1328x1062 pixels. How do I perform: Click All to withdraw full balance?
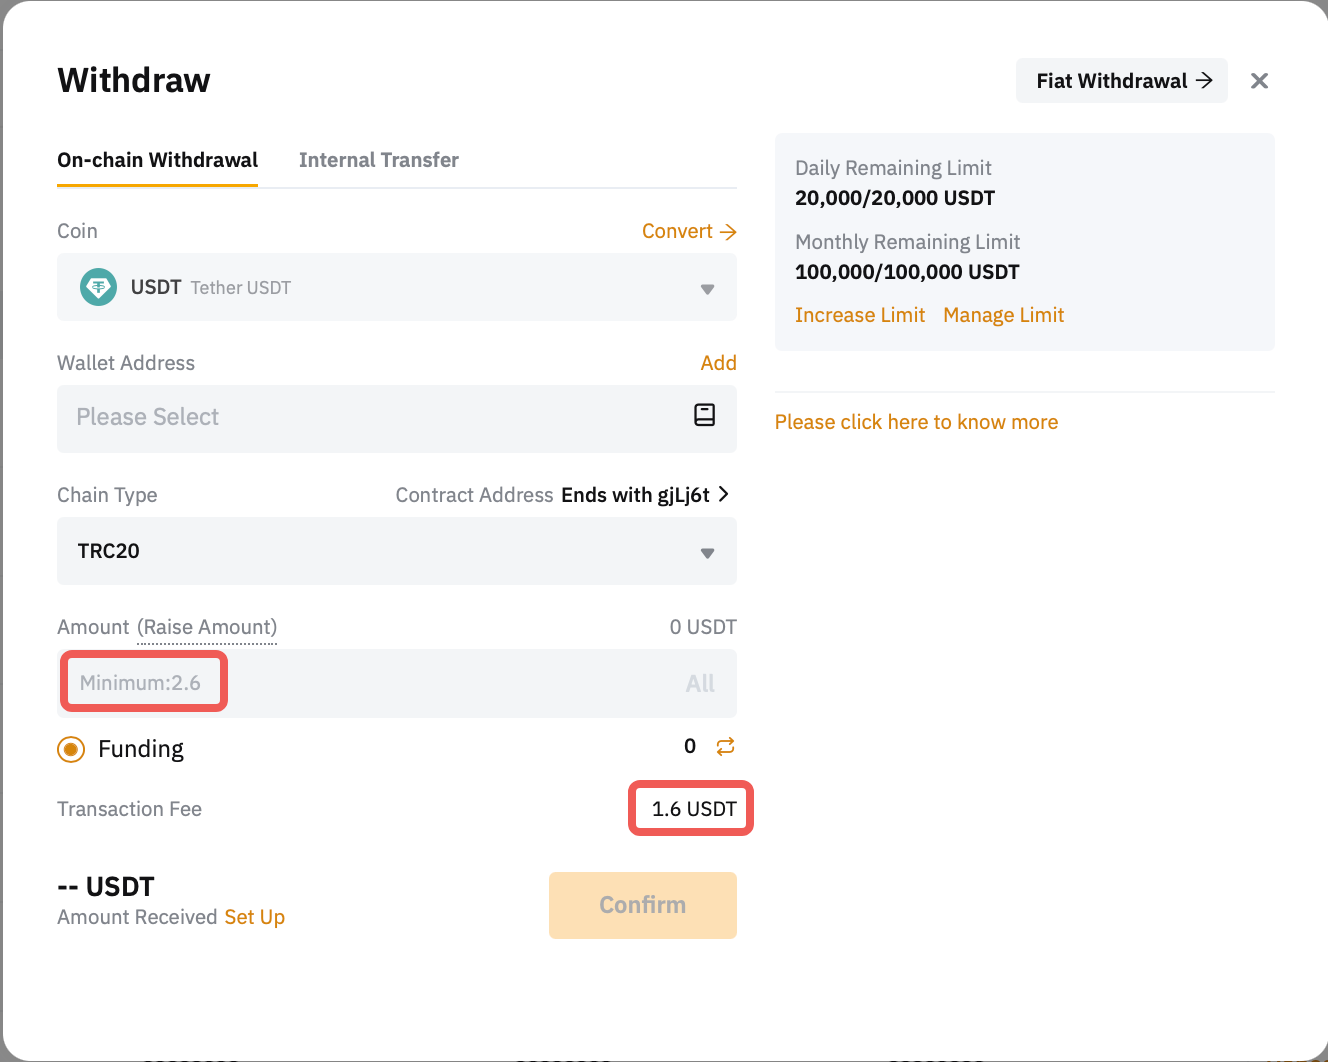(700, 683)
